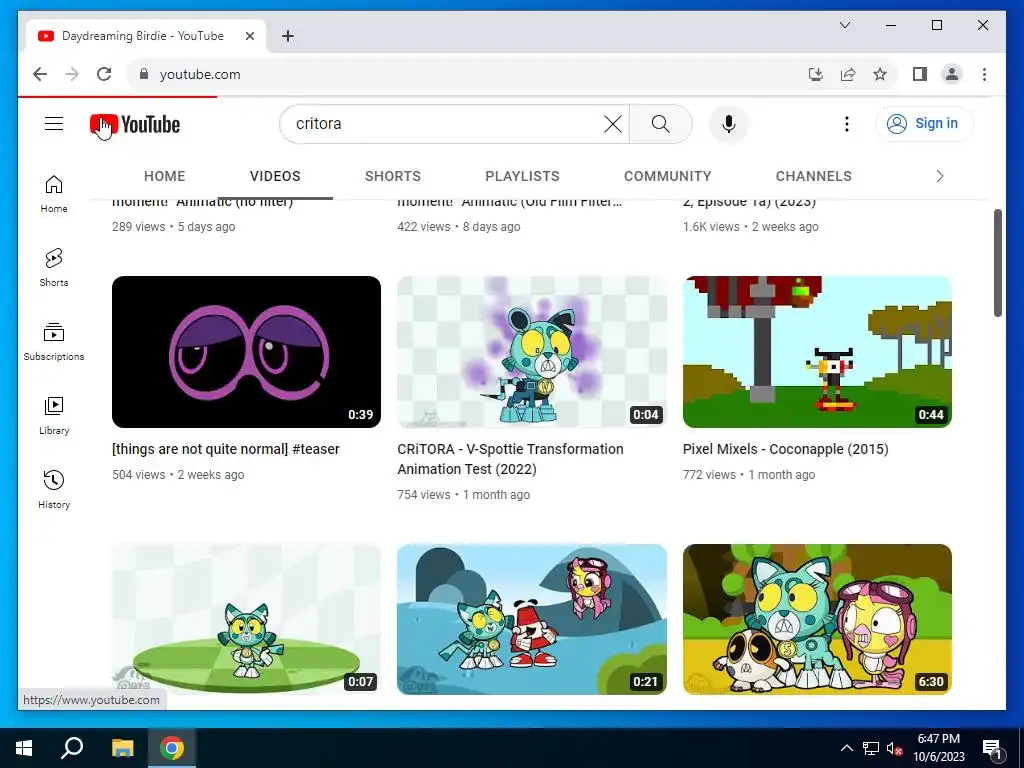Click the install app icon in address bar

(816, 74)
